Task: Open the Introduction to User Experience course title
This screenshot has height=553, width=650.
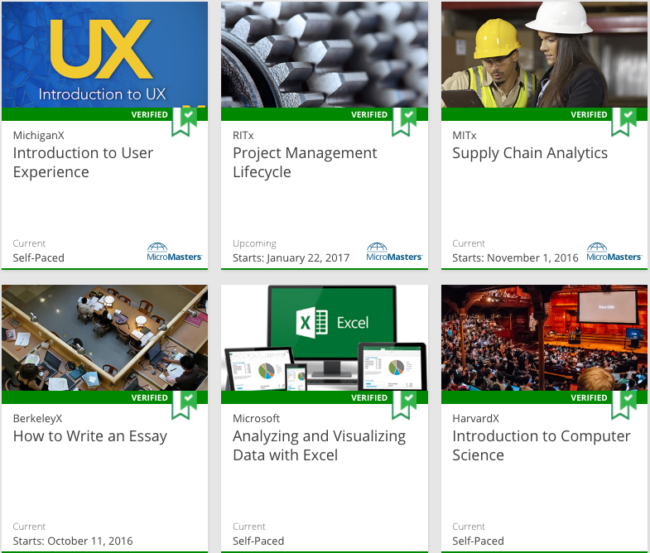Action: [83, 163]
